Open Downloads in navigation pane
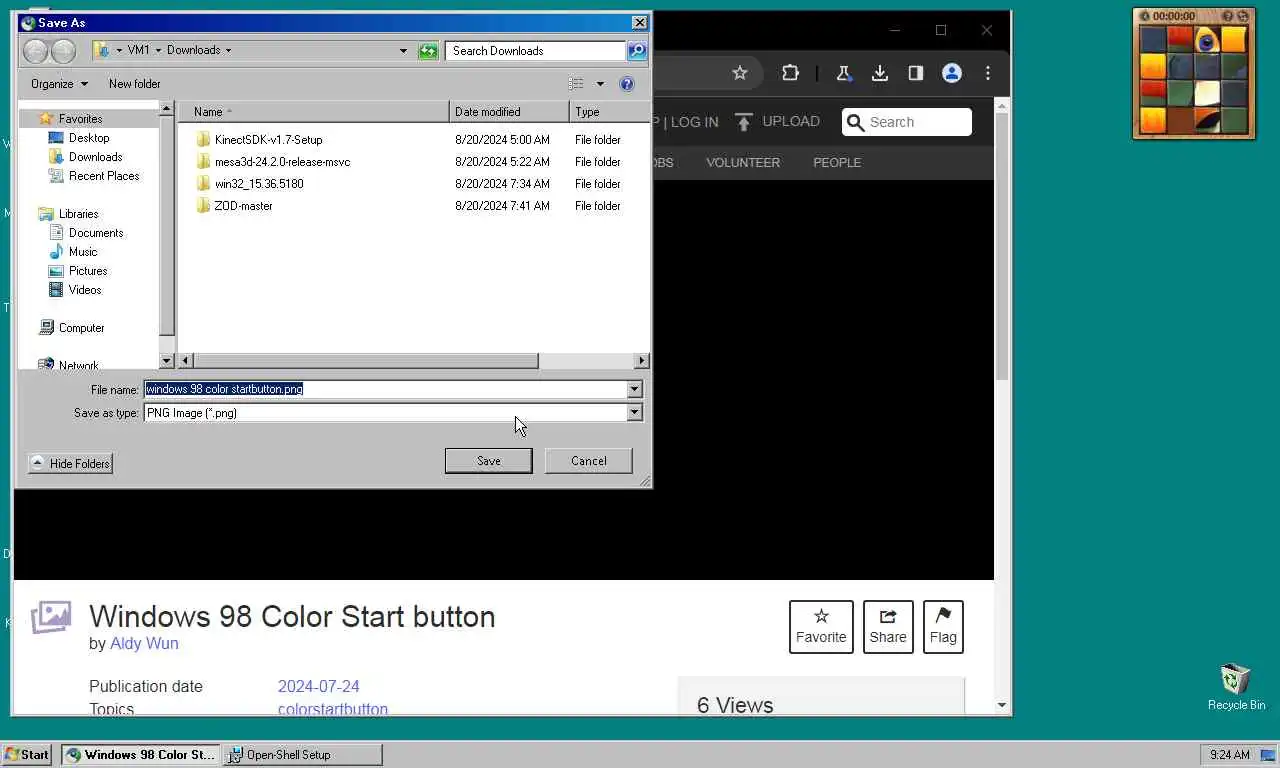This screenshot has height=768, width=1280. pos(95,157)
